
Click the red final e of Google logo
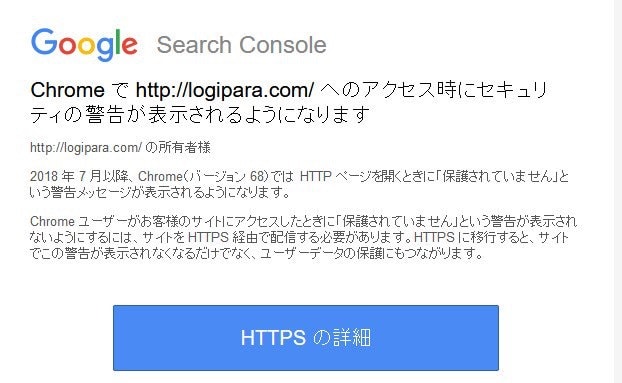tap(129, 46)
